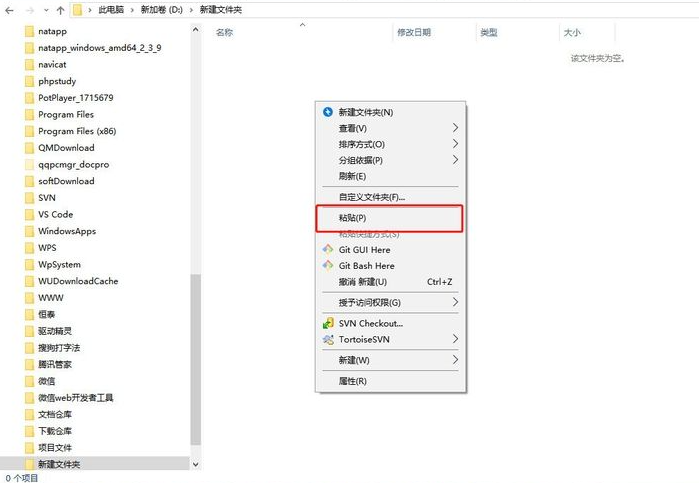Select 新建文件夹 in the folder tree
699x483 pixels.
click(59, 464)
